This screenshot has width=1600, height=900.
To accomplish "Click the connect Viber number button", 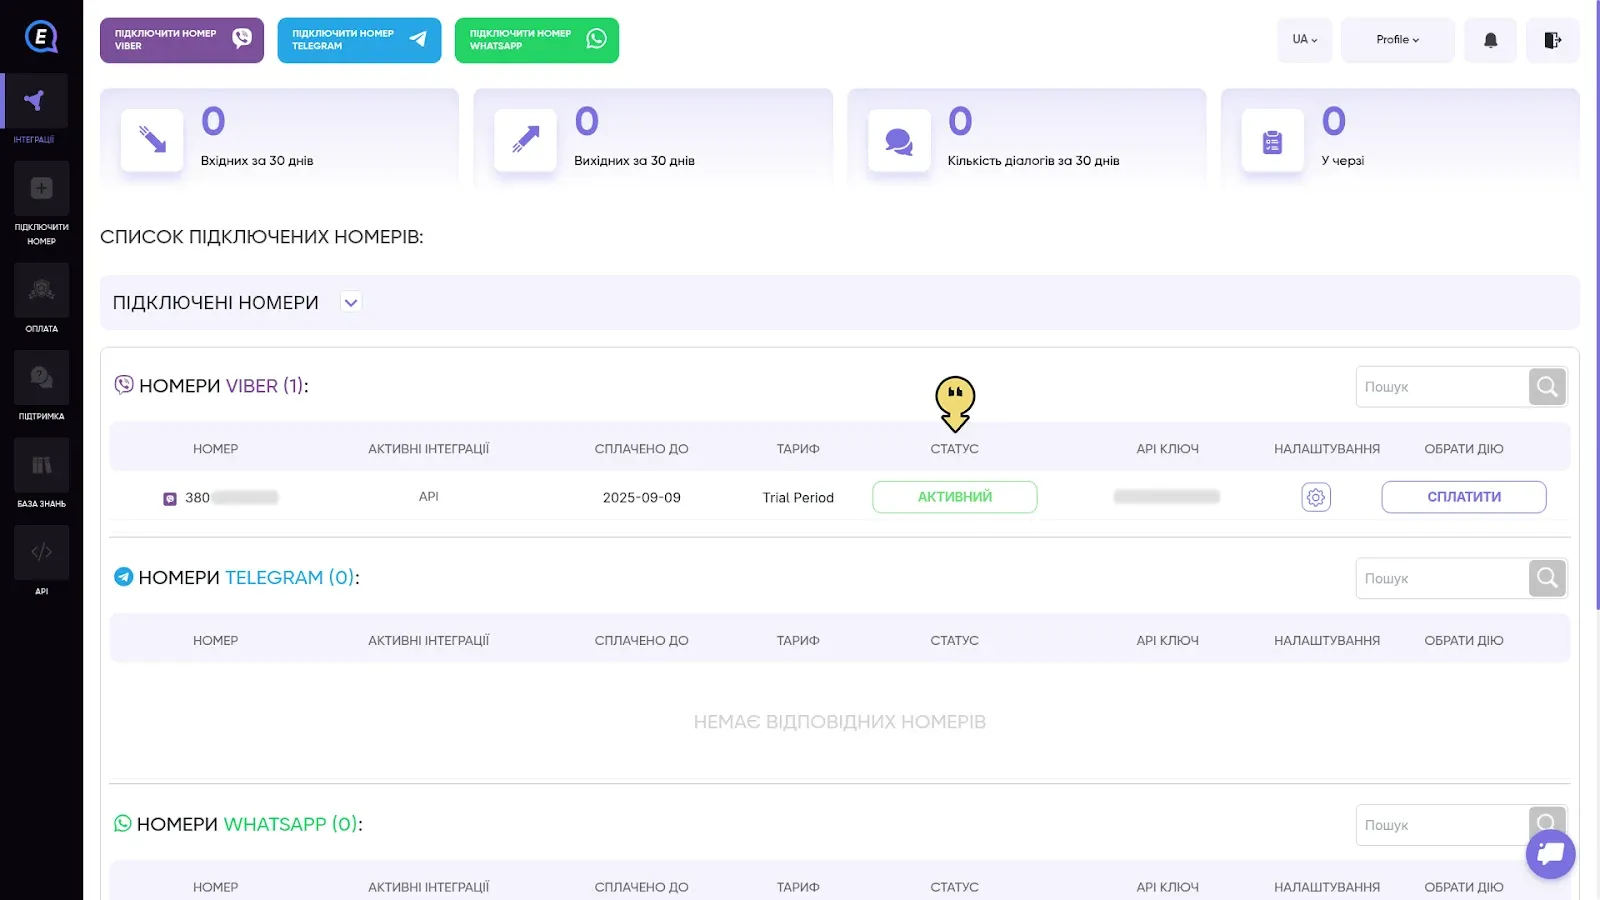I will [182, 40].
